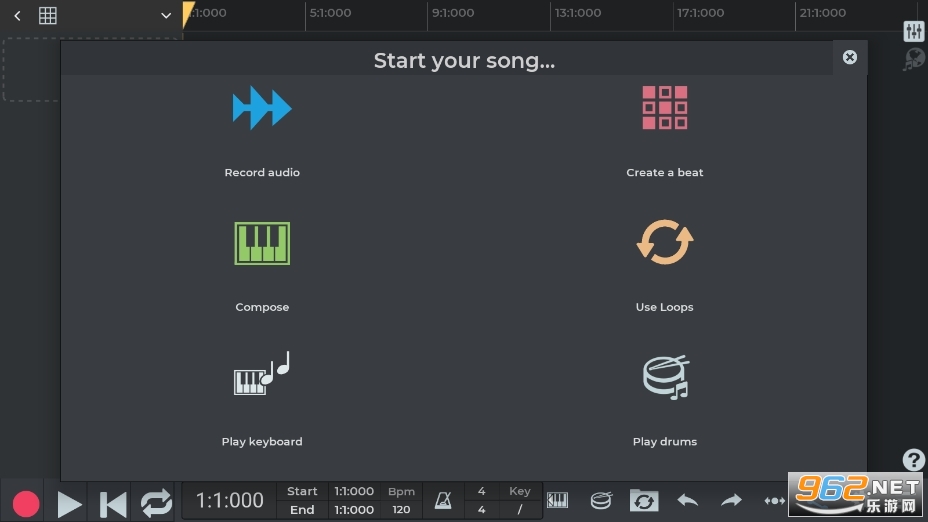
Task: Toggle the on-screen piano keyboard icon
Action: point(557,500)
